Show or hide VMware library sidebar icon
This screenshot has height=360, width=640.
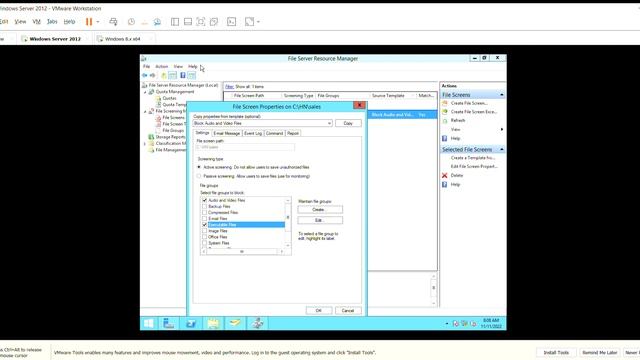[x=175, y=22]
